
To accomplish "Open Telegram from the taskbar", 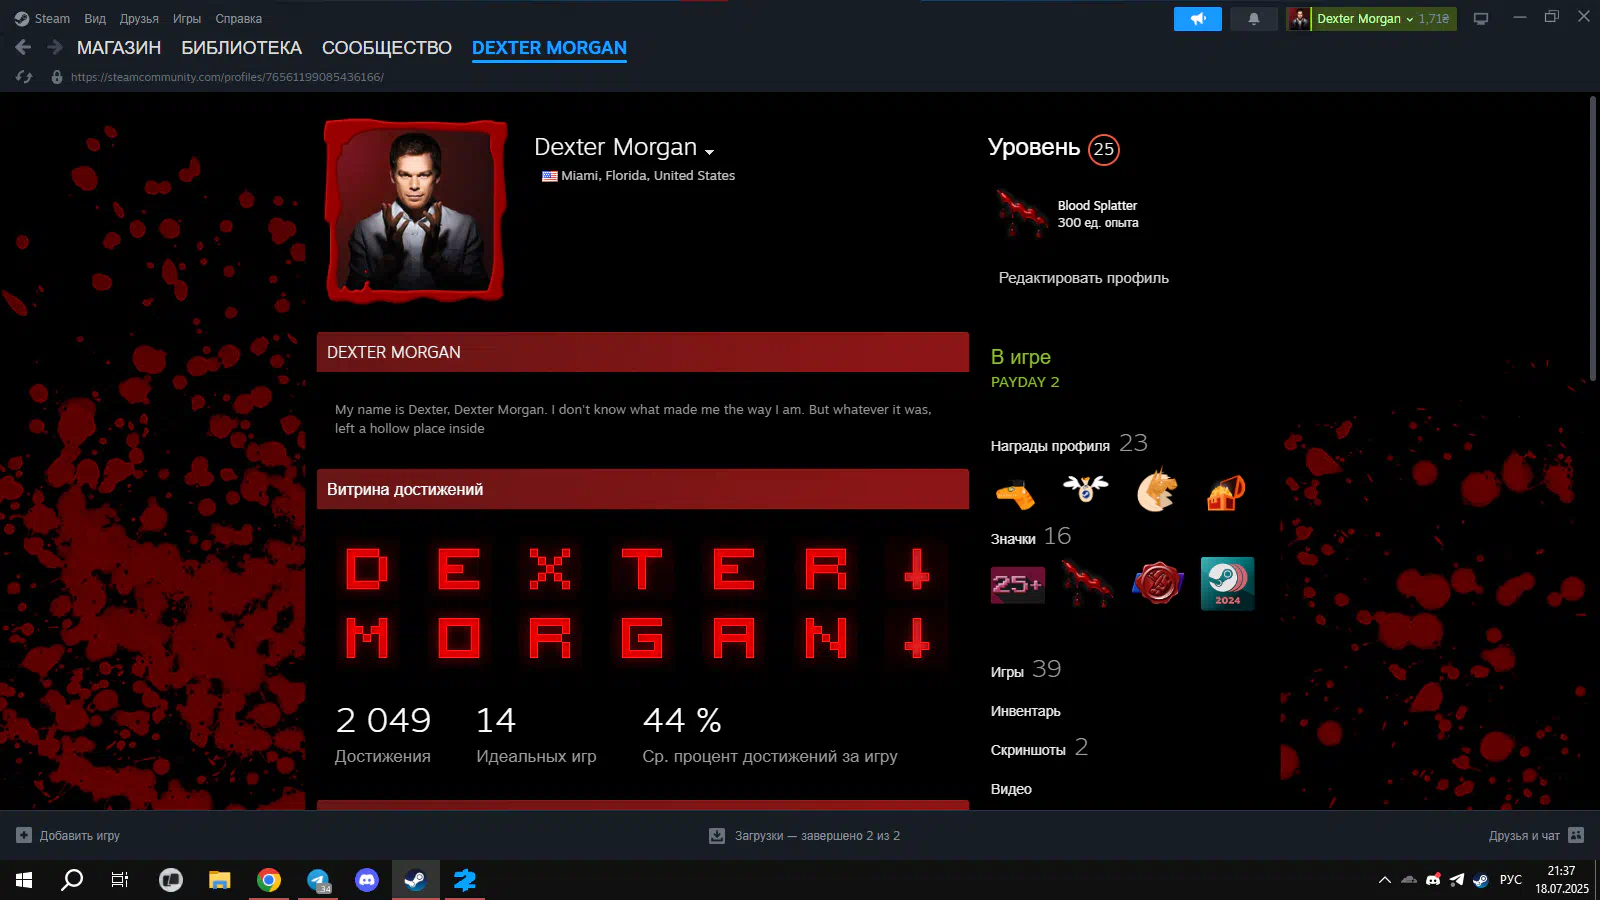I will click(318, 880).
